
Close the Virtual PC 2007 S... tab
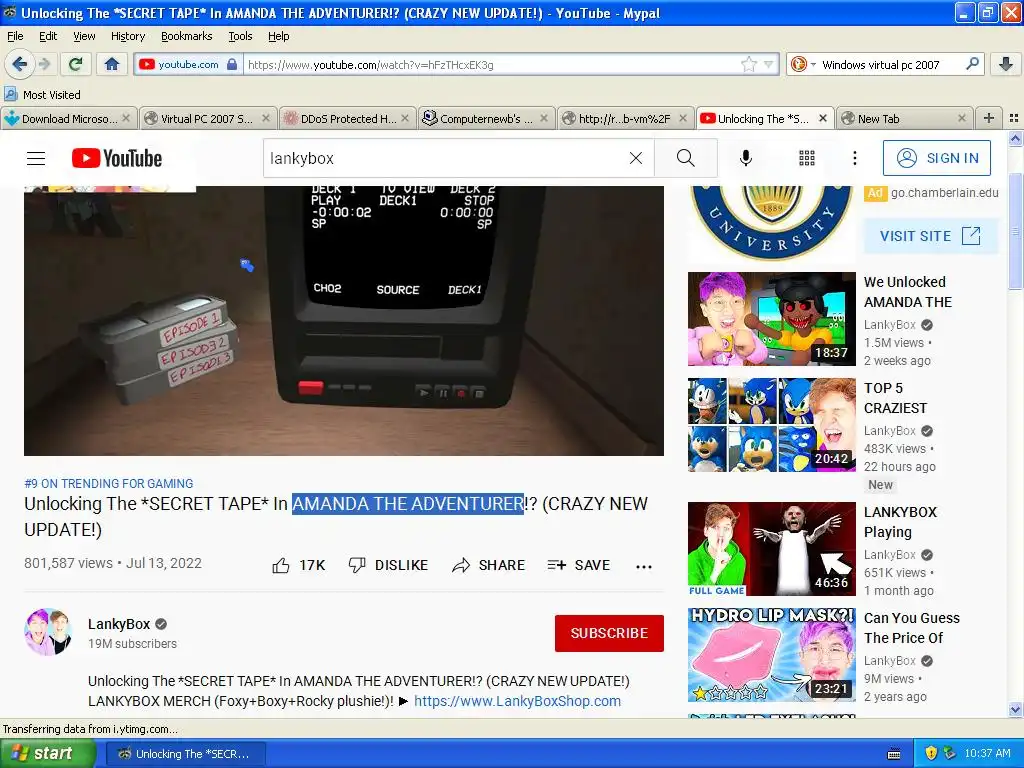tap(266, 118)
